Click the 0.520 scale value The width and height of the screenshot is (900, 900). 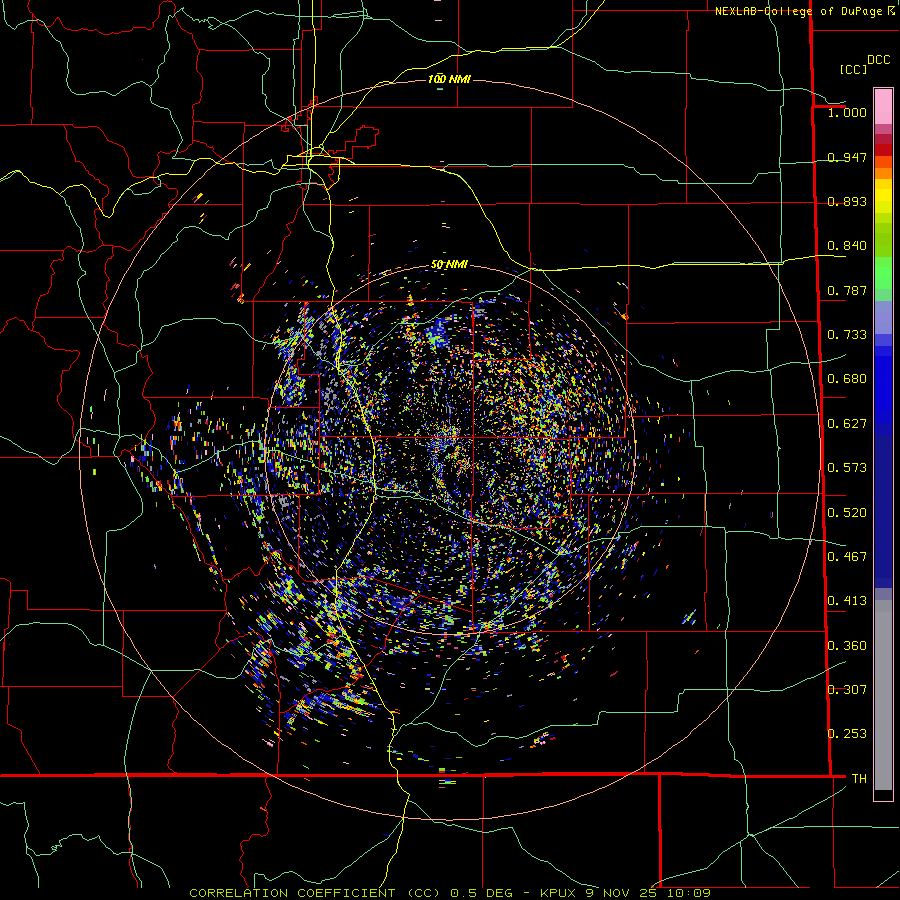(847, 513)
